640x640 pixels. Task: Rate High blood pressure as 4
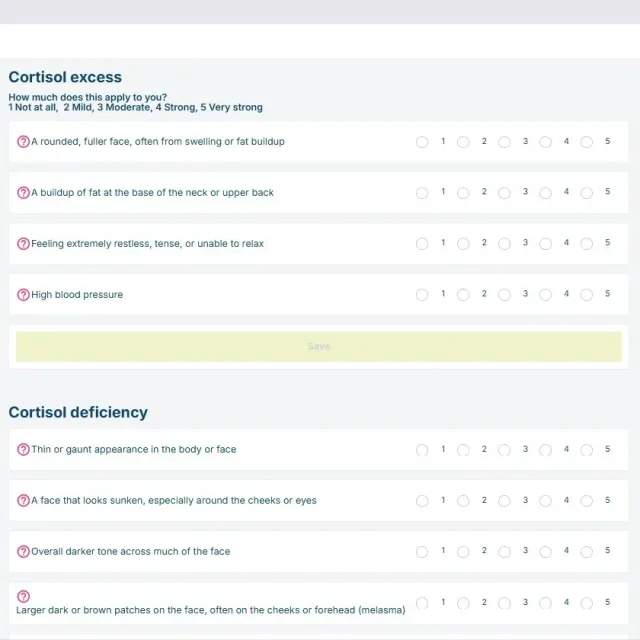point(545,295)
